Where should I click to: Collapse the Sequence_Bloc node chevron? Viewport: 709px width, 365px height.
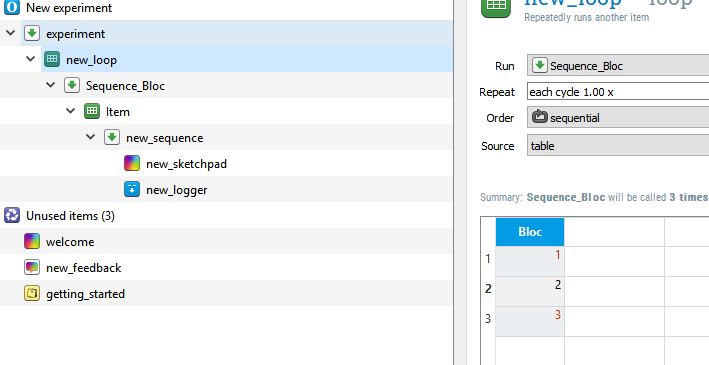(x=51, y=85)
